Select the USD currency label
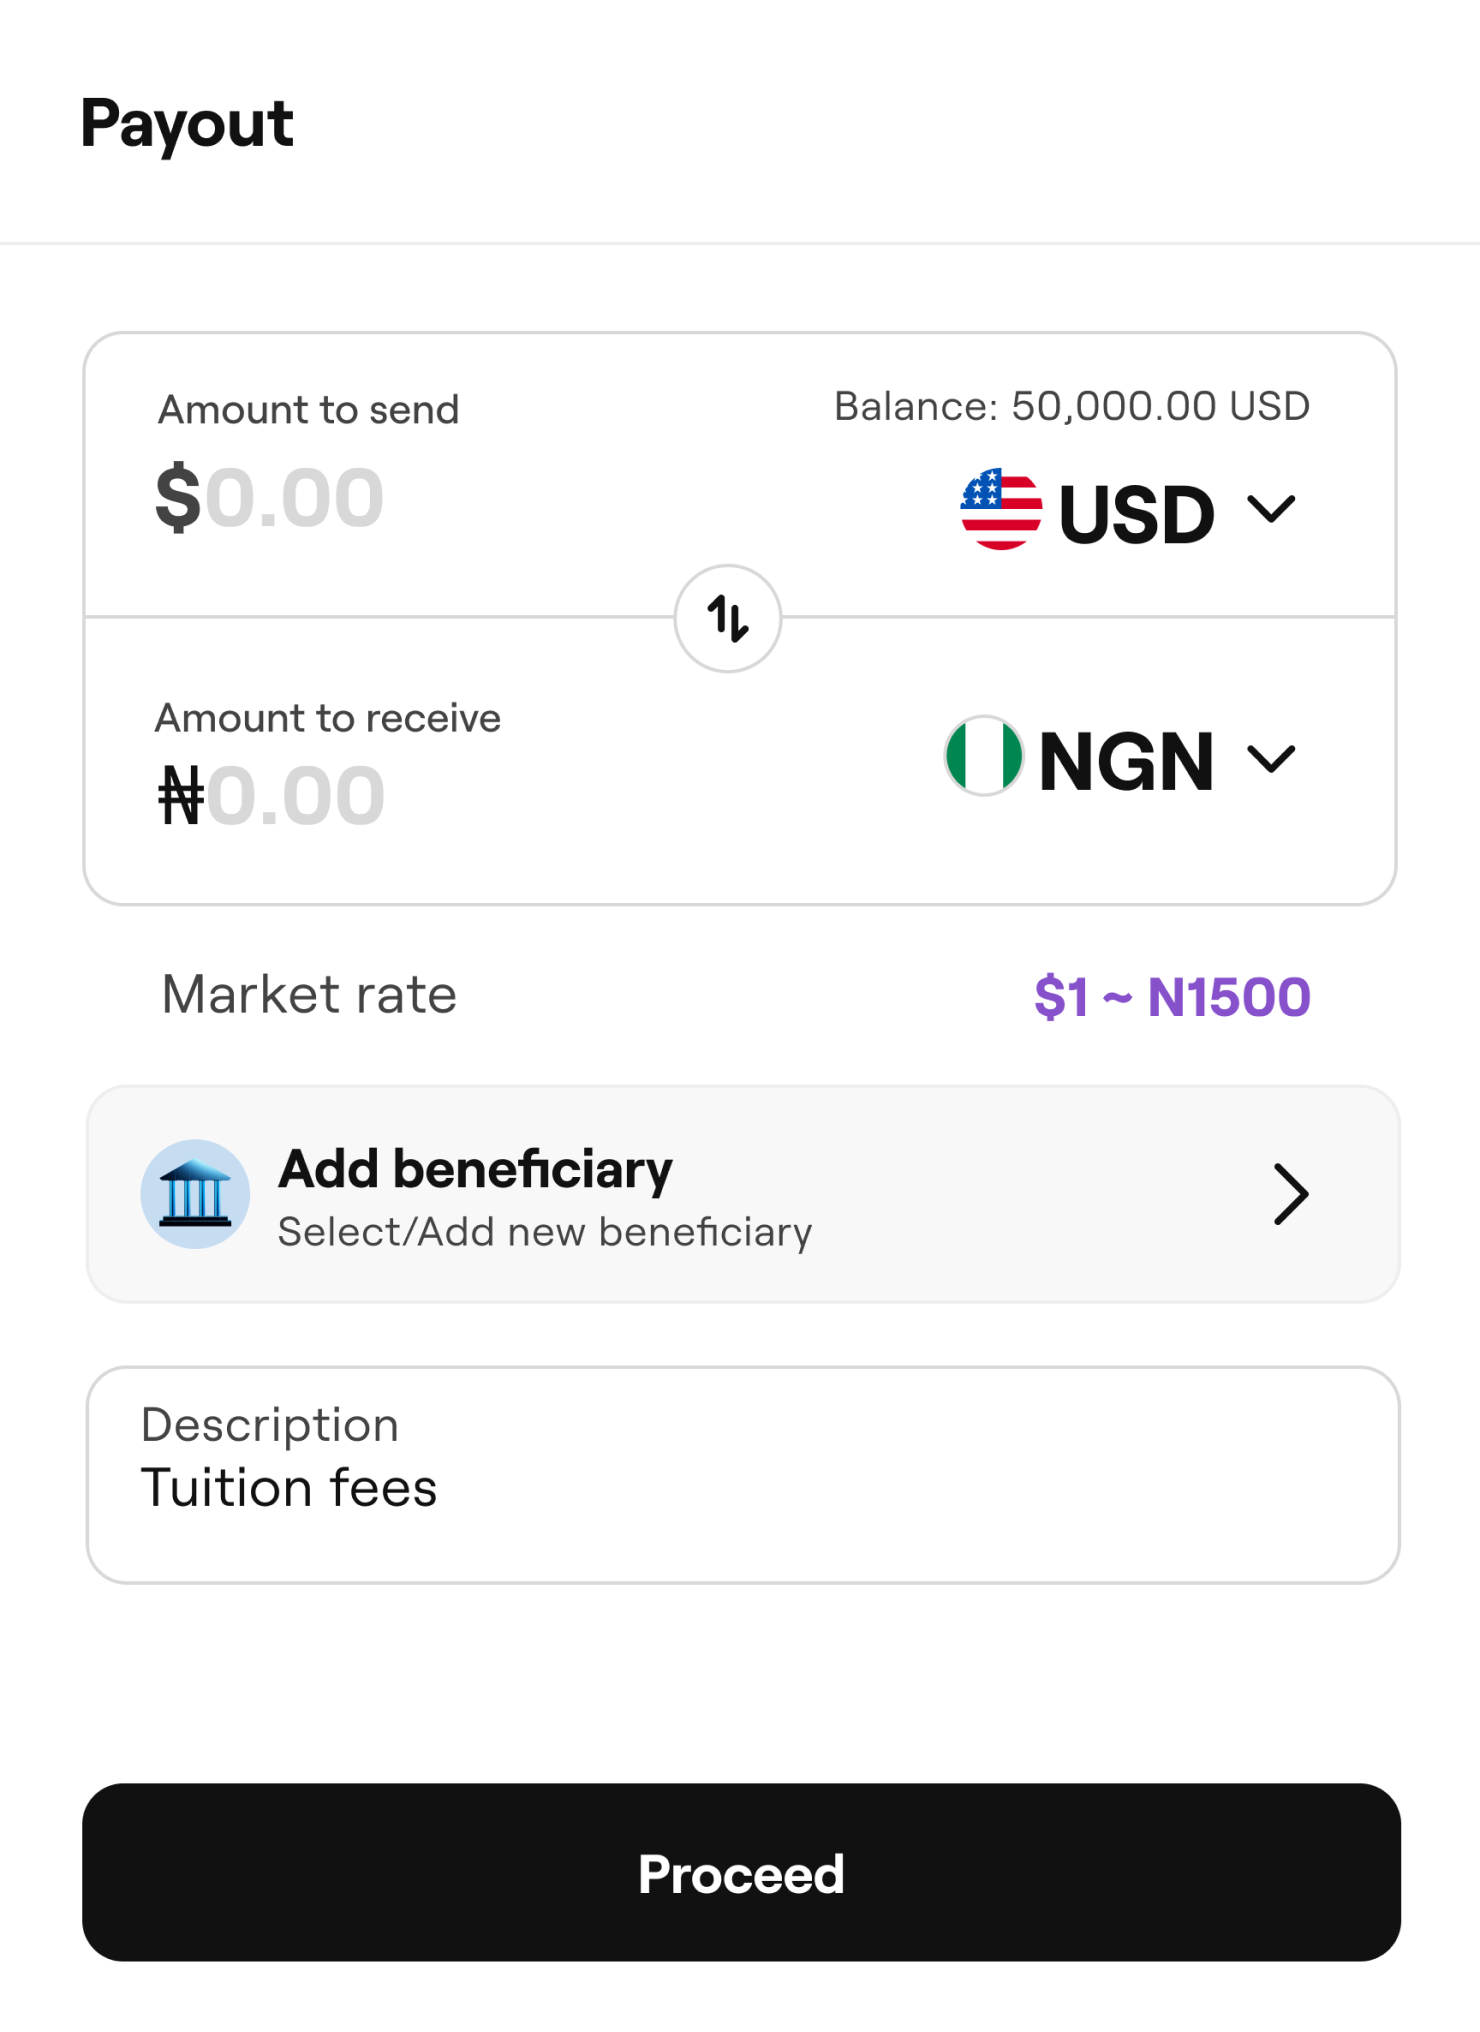 point(1136,515)
